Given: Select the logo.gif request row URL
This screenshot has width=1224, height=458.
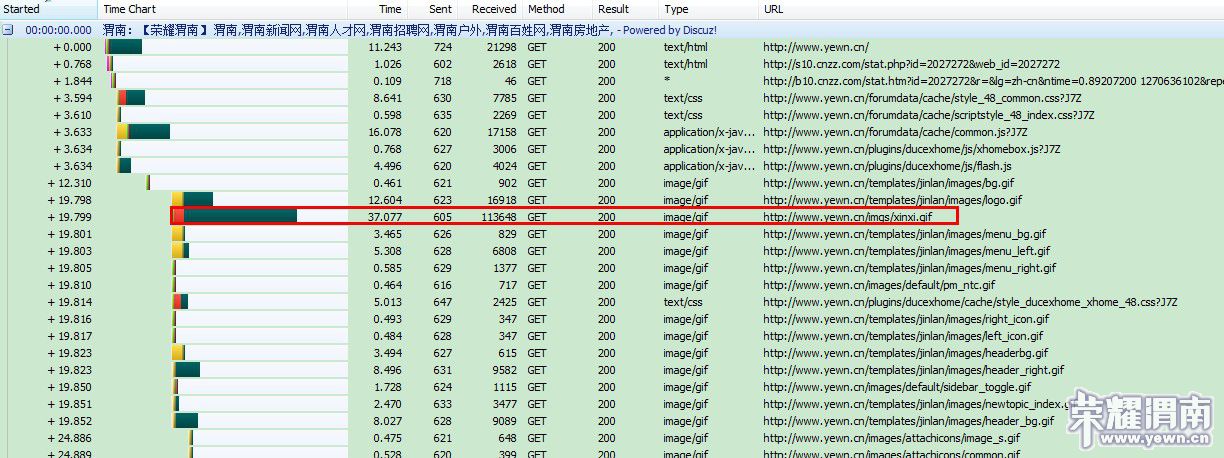Looking at the screenshot, I should tap(892, 200).
